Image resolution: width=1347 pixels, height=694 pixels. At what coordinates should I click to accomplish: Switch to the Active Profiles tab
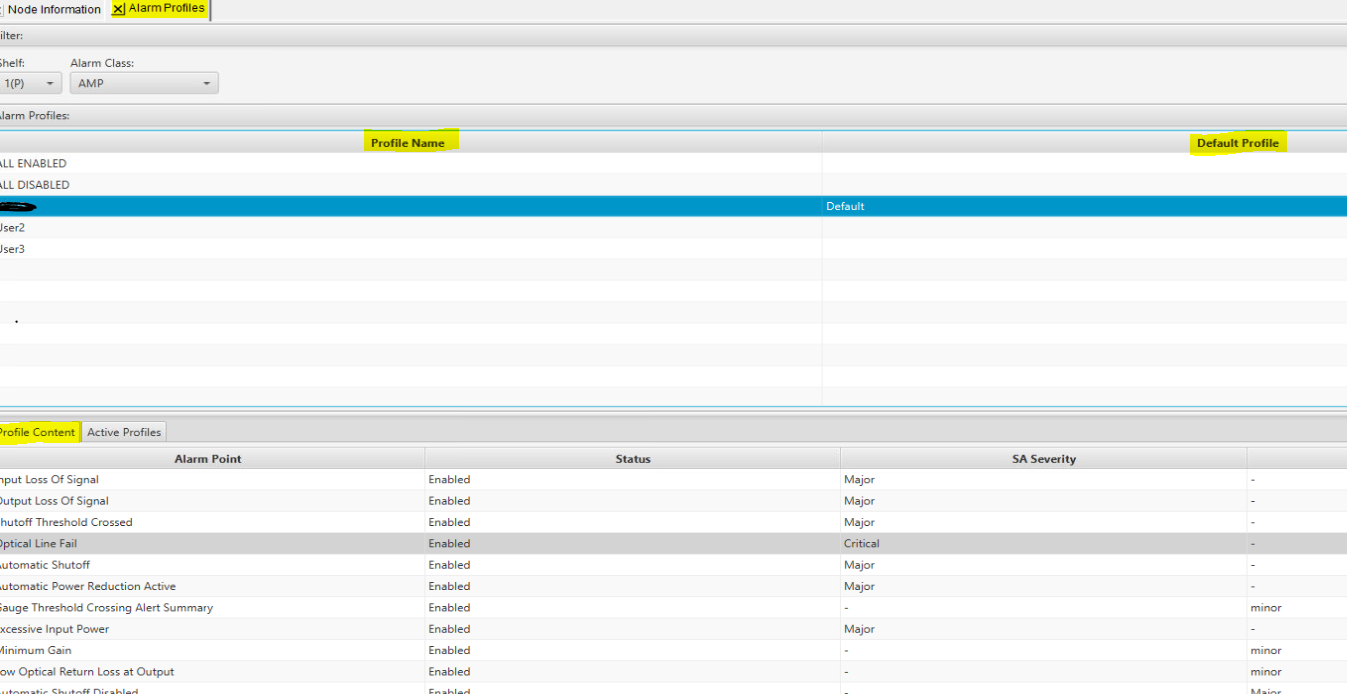[x=123, y=431]
